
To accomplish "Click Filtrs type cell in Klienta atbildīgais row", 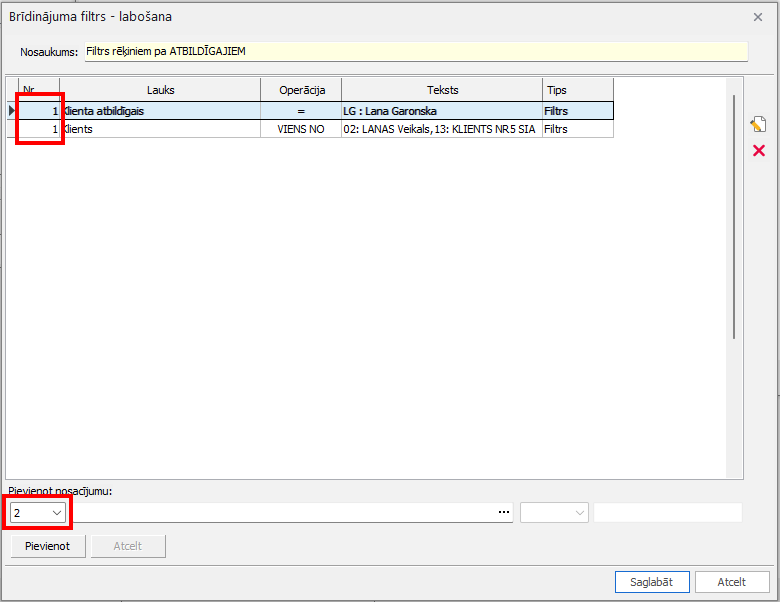I will [578, 111].
